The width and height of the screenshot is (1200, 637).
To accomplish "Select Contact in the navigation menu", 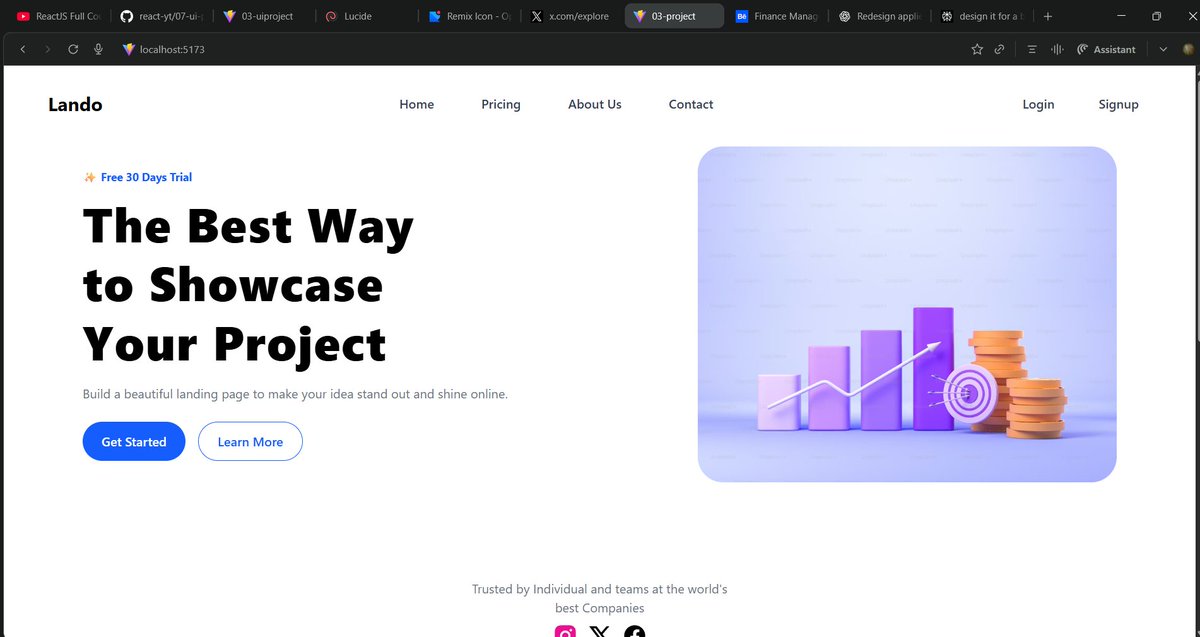I will point(690,104).
